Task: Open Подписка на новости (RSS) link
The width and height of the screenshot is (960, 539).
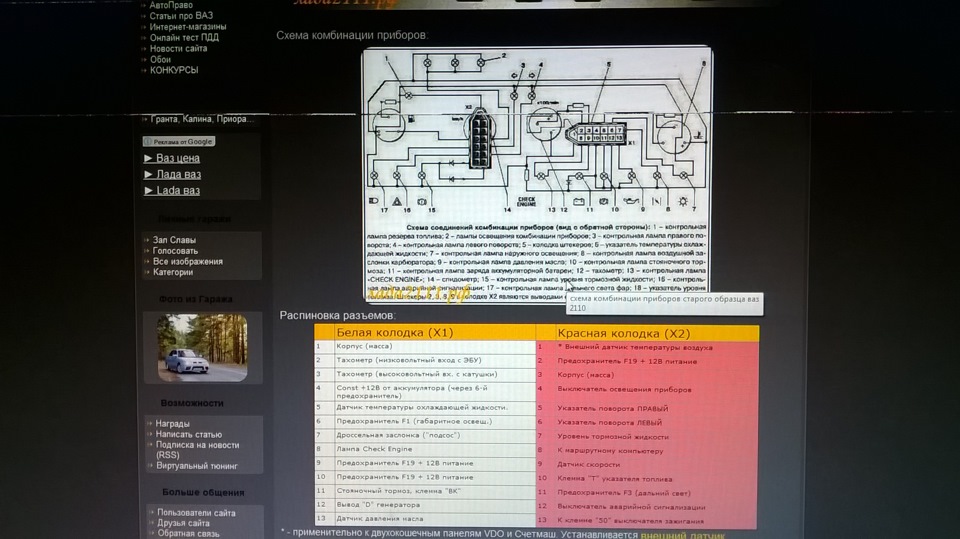Action: click(x=197, y=450)
